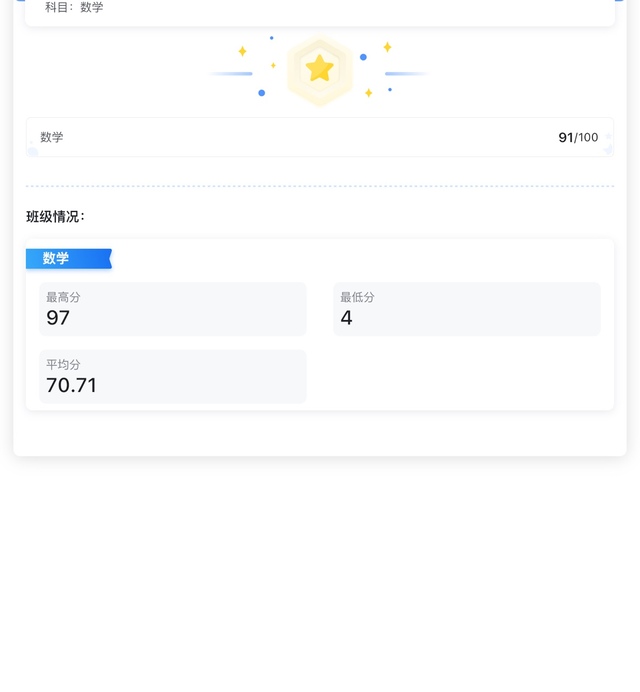This screenshot has width=640, height=692.
Task: Click the large yellow sparkle left of badge
Action: [x=242, y=51]
